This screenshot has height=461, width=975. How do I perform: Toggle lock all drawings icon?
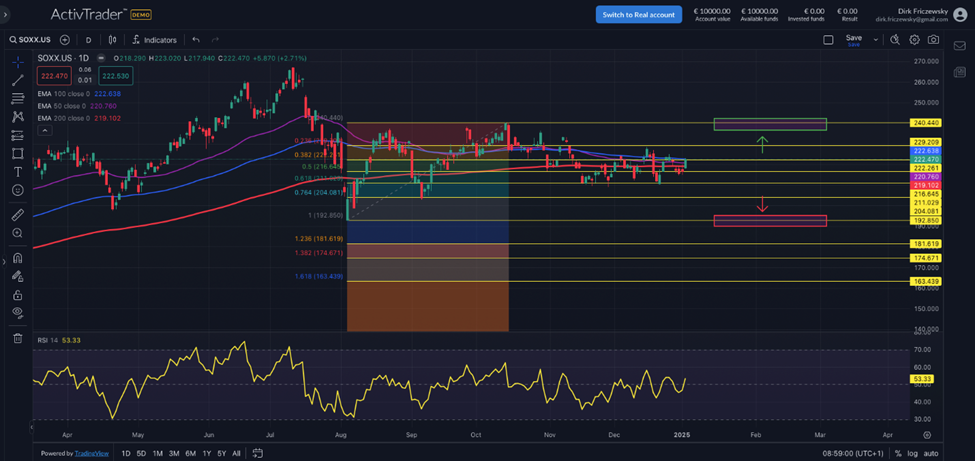pos(18,295)
